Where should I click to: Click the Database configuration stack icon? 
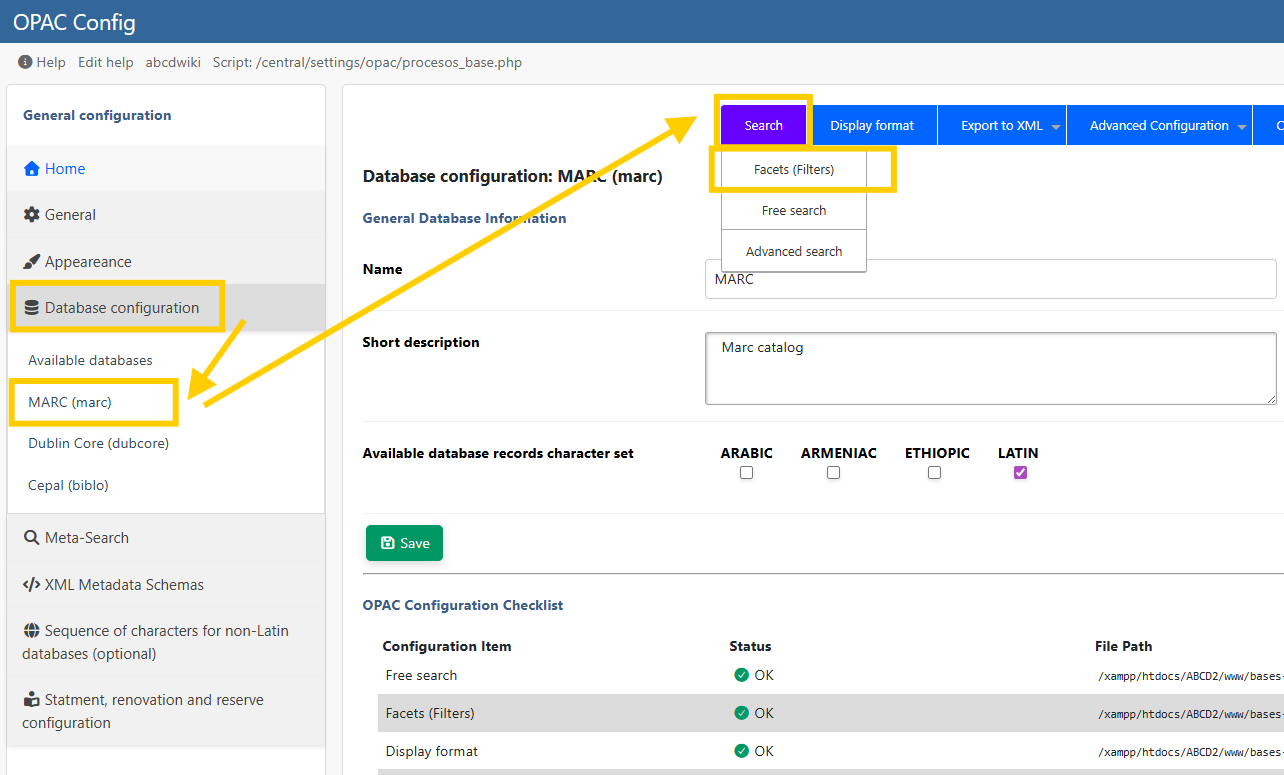32,308
